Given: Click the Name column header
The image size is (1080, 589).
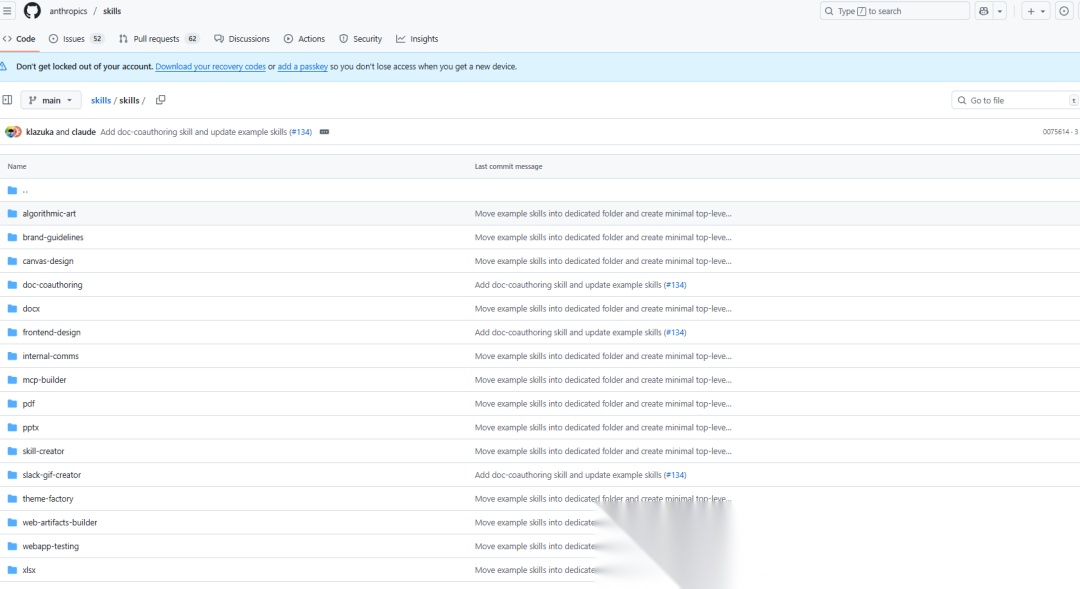Looking at the screenshot, I should (17, 166).
